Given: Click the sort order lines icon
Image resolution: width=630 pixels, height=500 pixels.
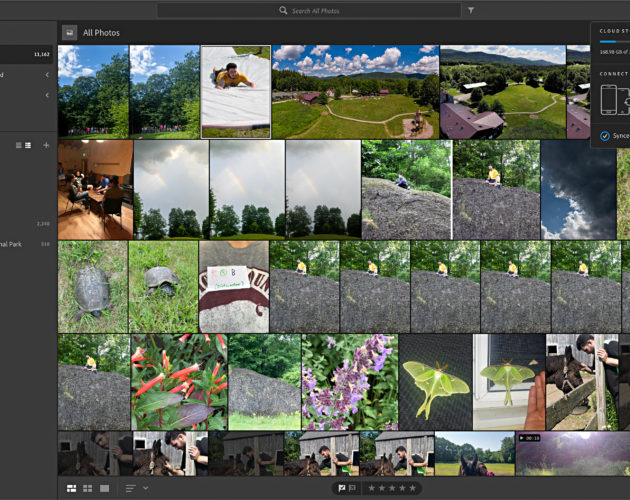Looking at the screenshot, I should 131,488.
